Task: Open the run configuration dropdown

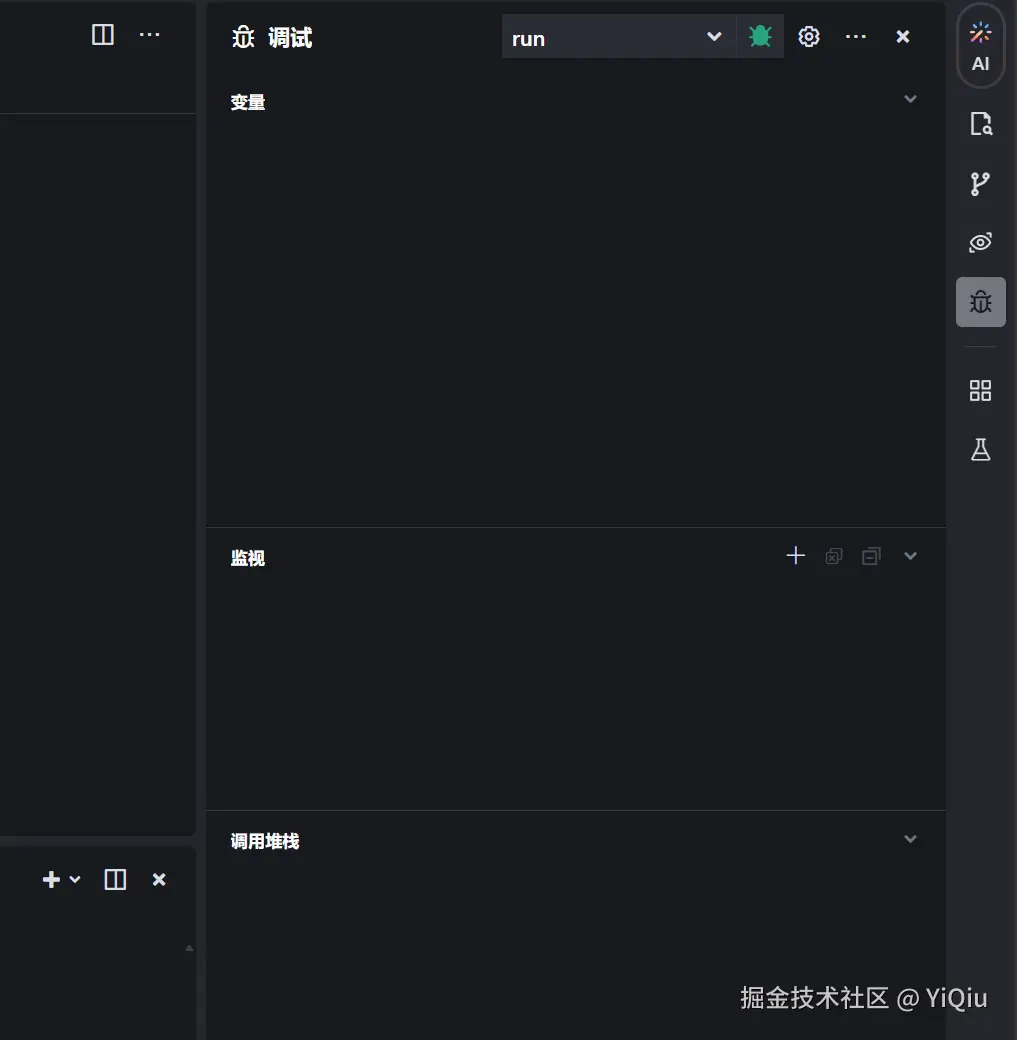Action: (618, 36)
